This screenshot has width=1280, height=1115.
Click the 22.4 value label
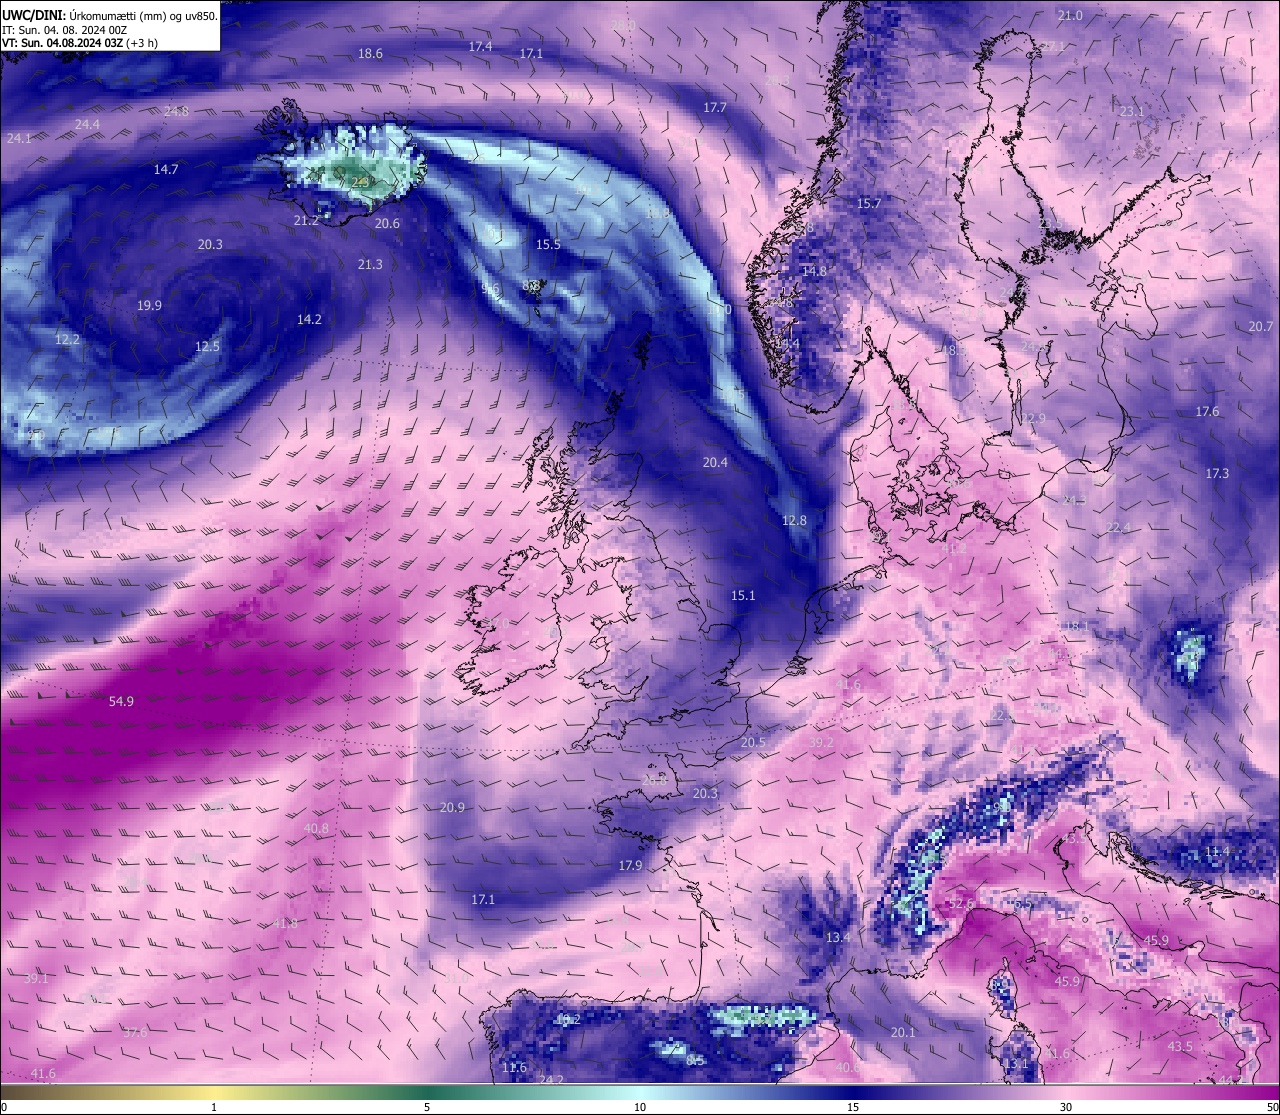coord(1118,528)
